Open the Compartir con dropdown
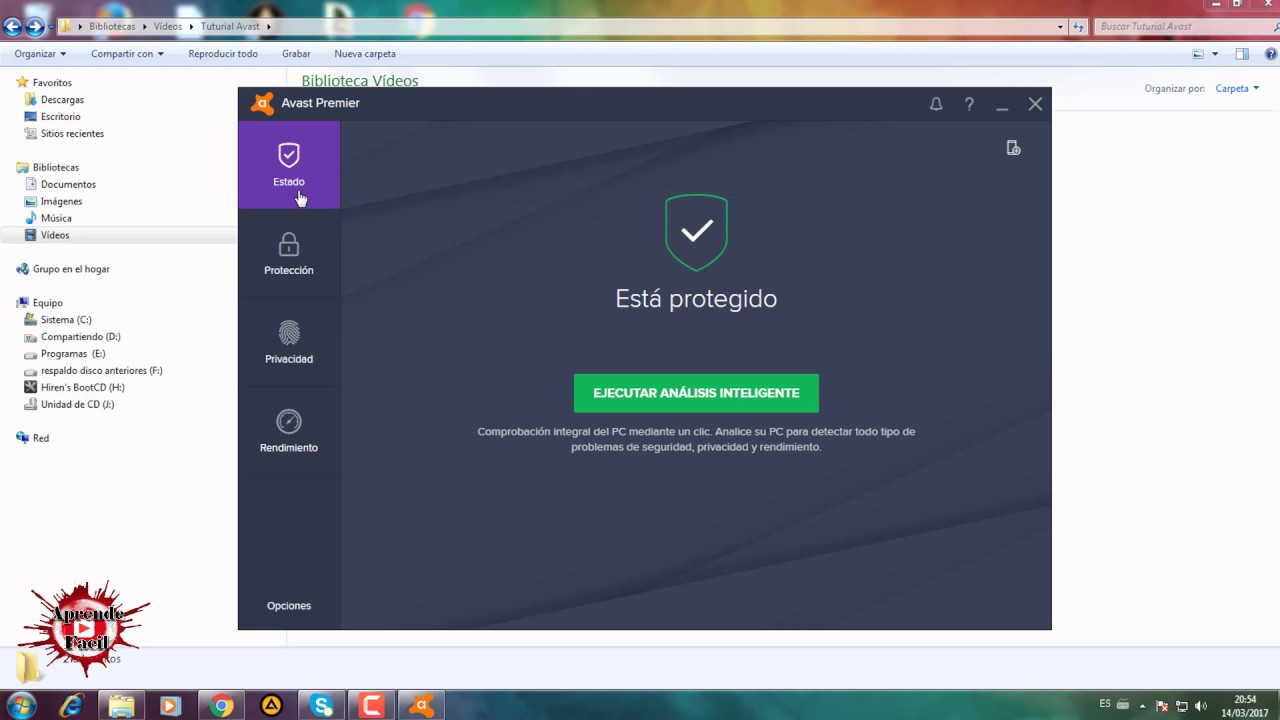1280x720 pixels. [x=127, y=54]
